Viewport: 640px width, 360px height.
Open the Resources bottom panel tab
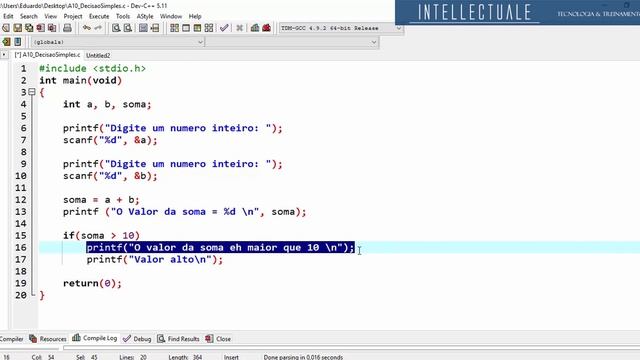point(48,339)
